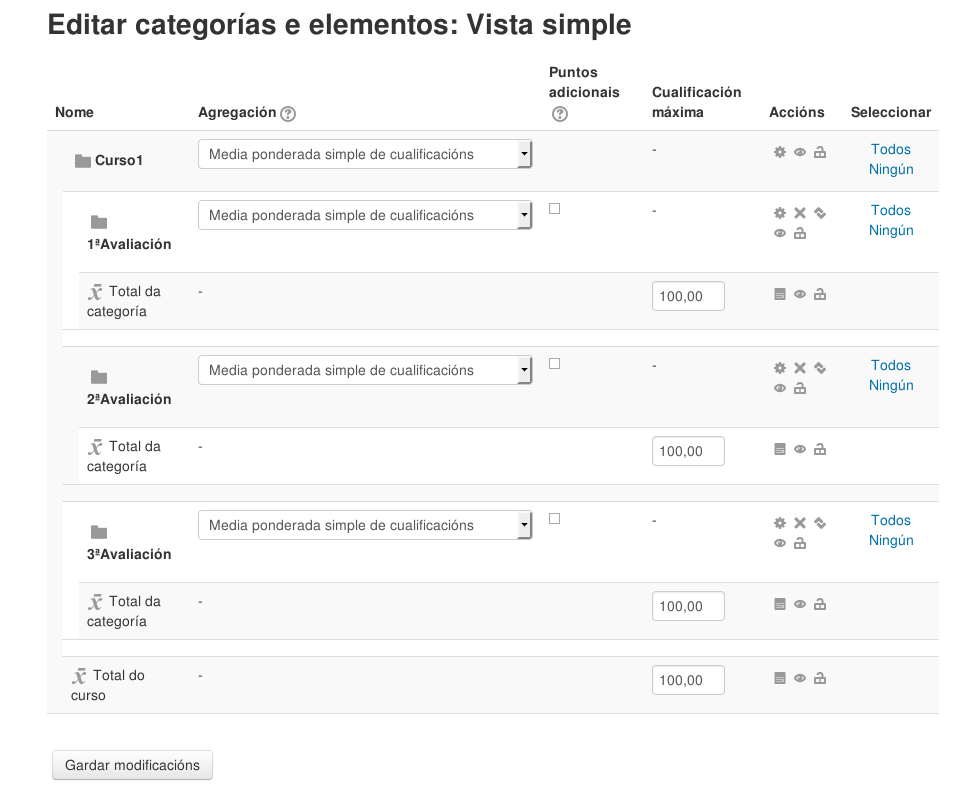Viewport: 954px width, 791px height.
Task: Click Ningún for 3ªAvaliación
Action: click(x=890, y=540)
